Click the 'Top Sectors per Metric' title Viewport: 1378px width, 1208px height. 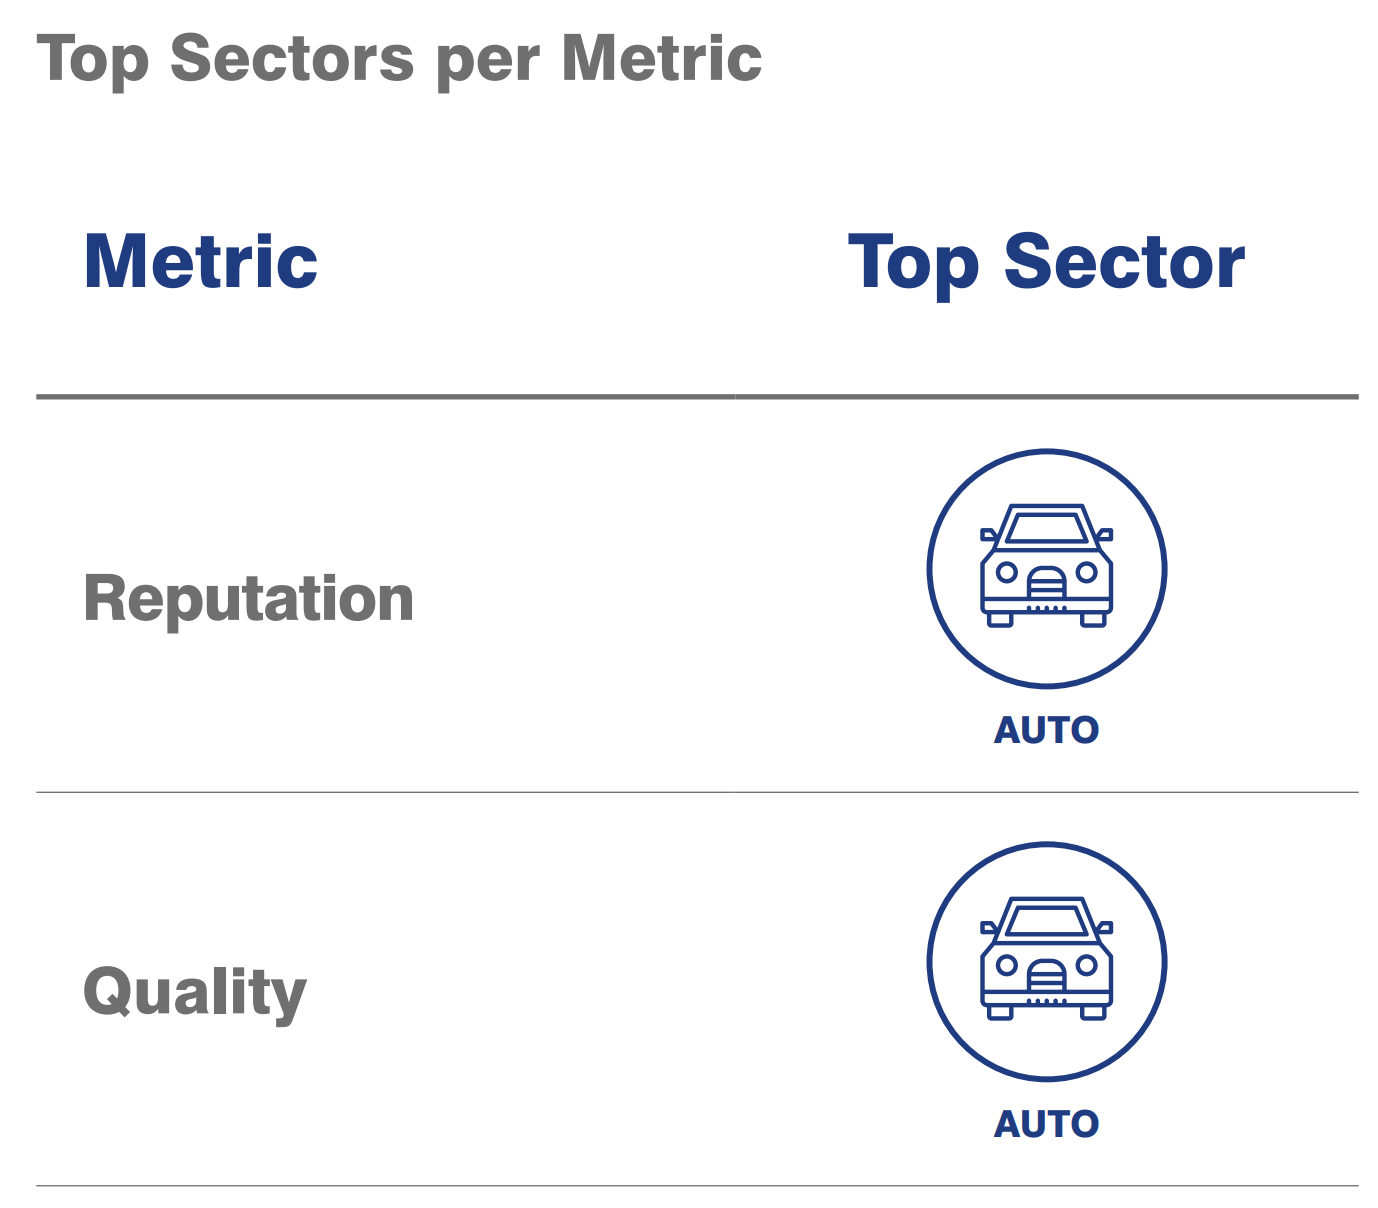pyautogui.click(x=399, y=58)
